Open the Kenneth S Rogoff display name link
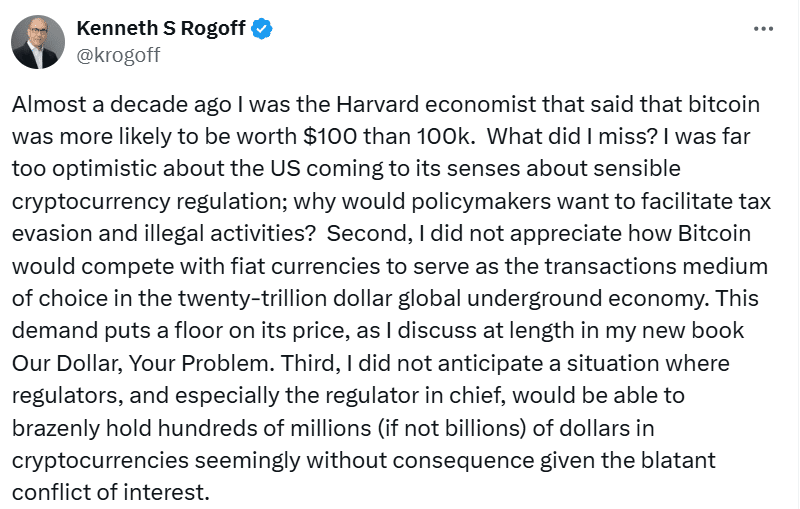Image resolution: width=800 pixels, height=509 pixels. 161,29
